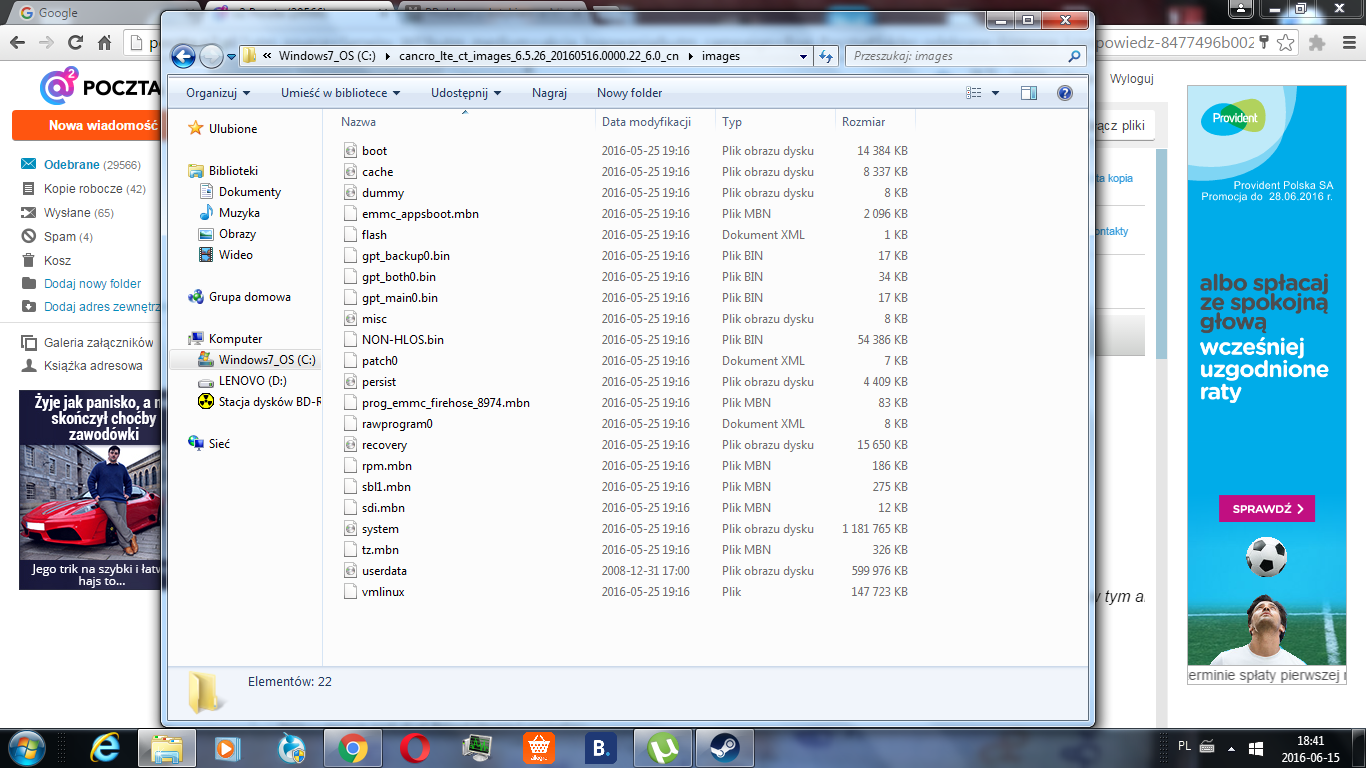1366x768 pixels.
Task: Click the Explorer back navigation arrow
Action: point(182,56)
